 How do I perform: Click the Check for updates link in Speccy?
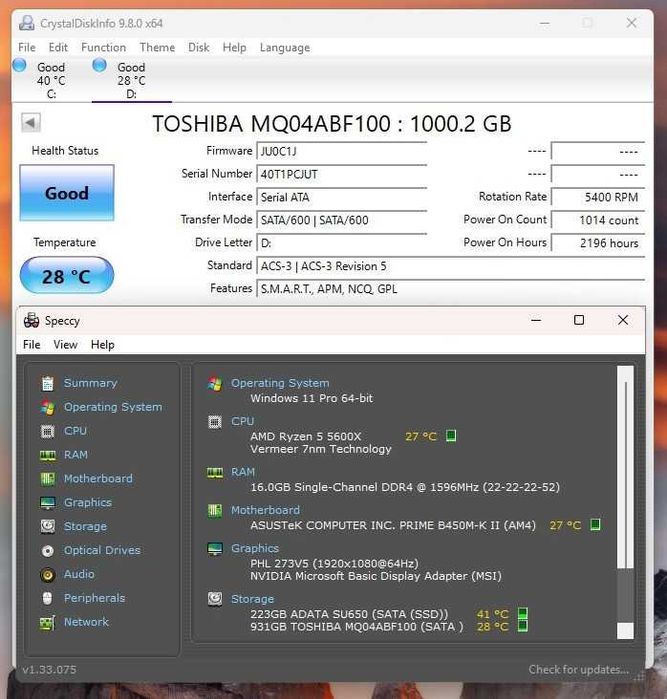point(579,670)
